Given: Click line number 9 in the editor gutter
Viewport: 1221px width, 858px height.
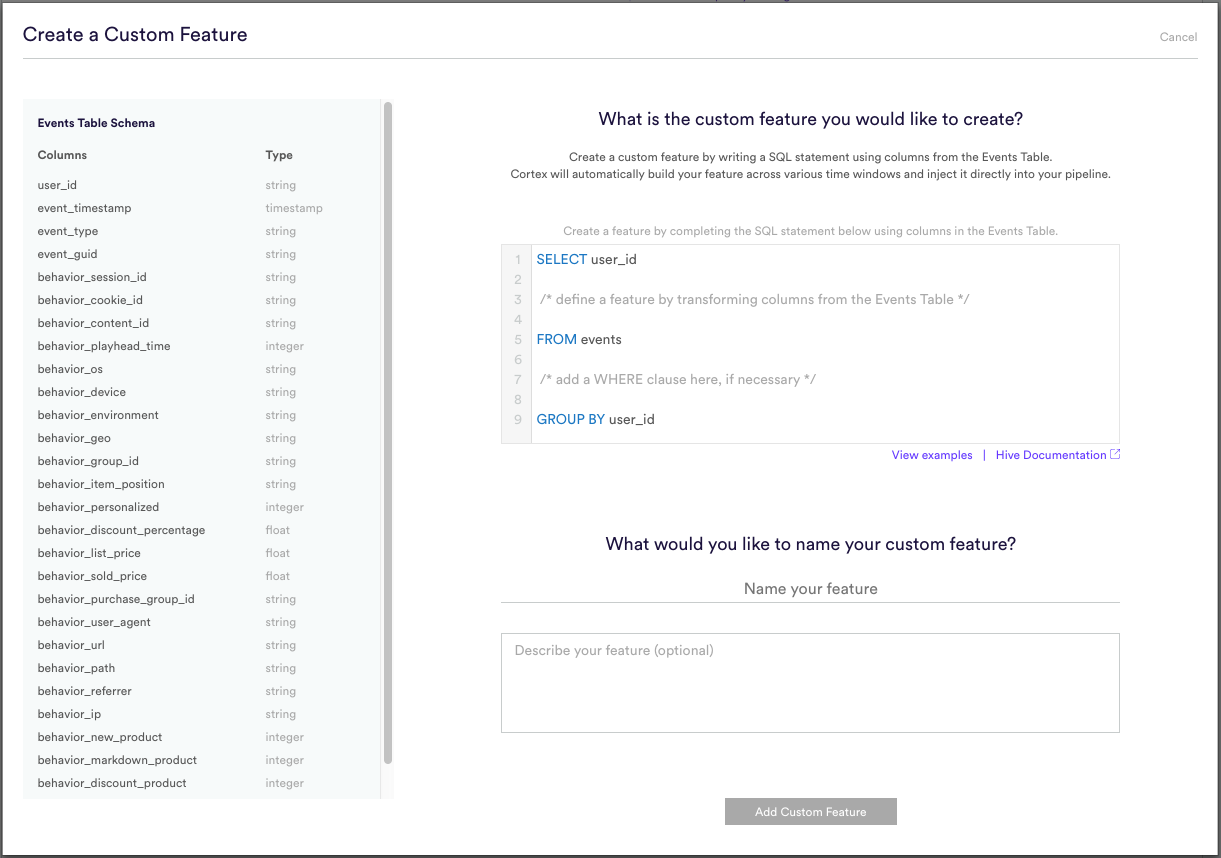Looking at the screenshot, I should [517, 419].
